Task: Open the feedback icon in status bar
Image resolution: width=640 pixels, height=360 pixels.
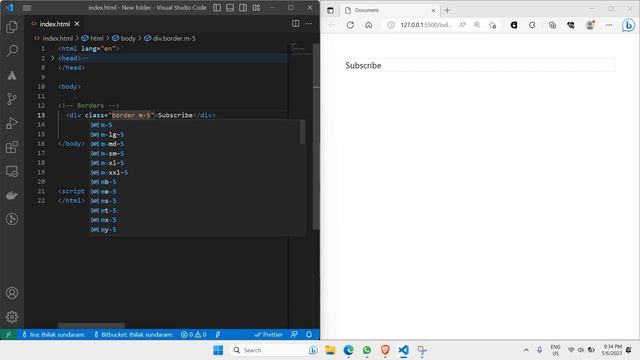Action: [294, 334]
